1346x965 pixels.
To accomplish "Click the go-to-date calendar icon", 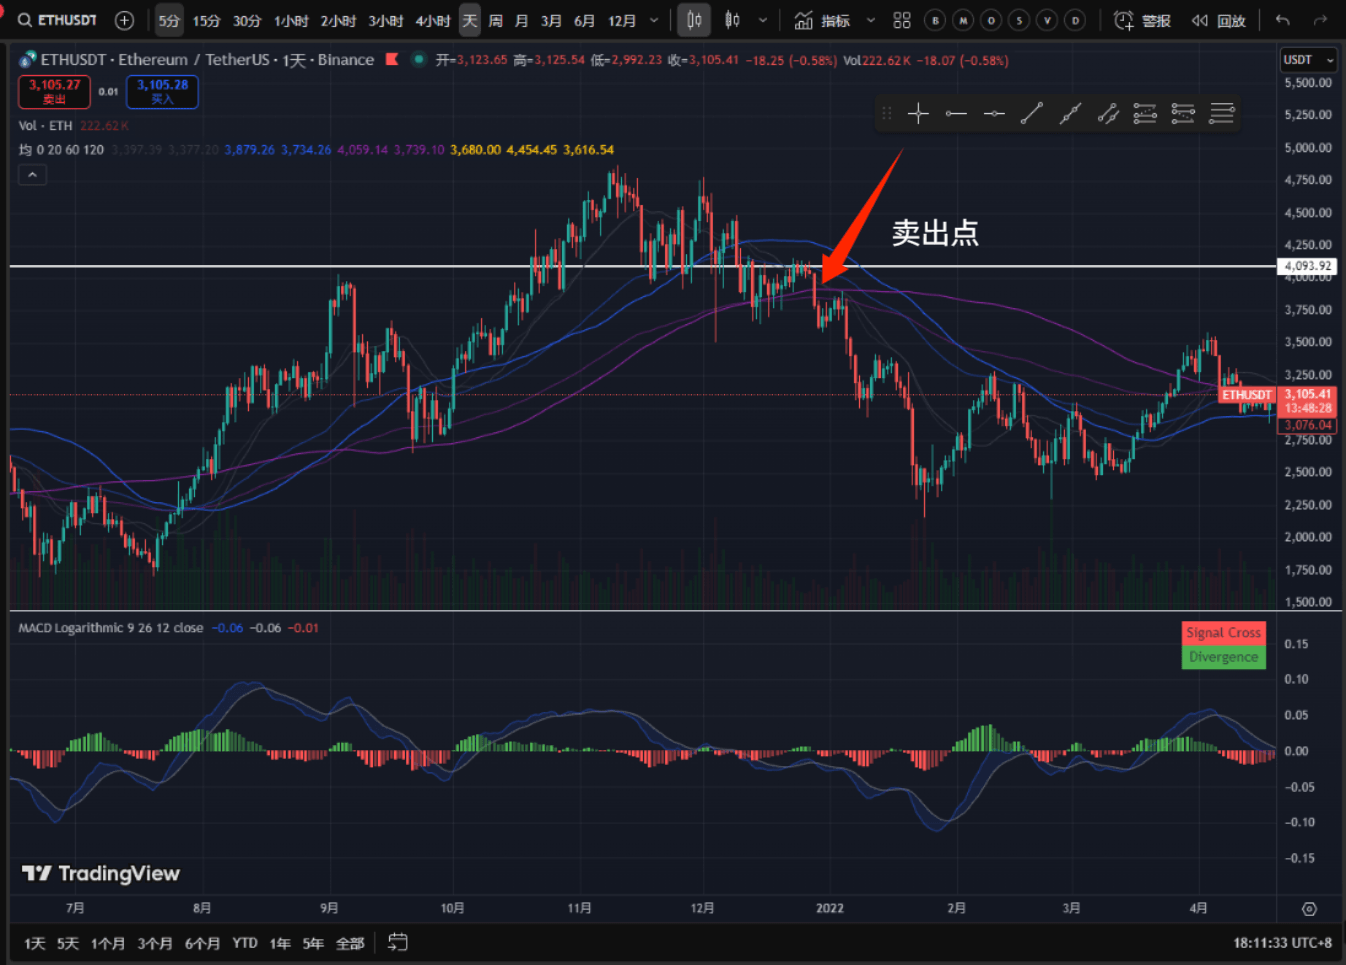I will coord(397,942).
